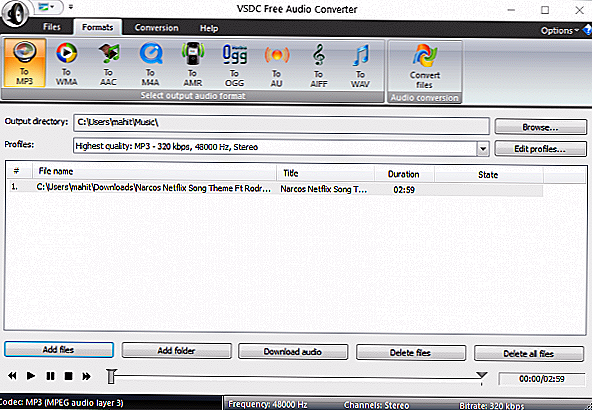
Task: Open the Conversion tab
Action: pyautogui.click(x=156, y=28)
